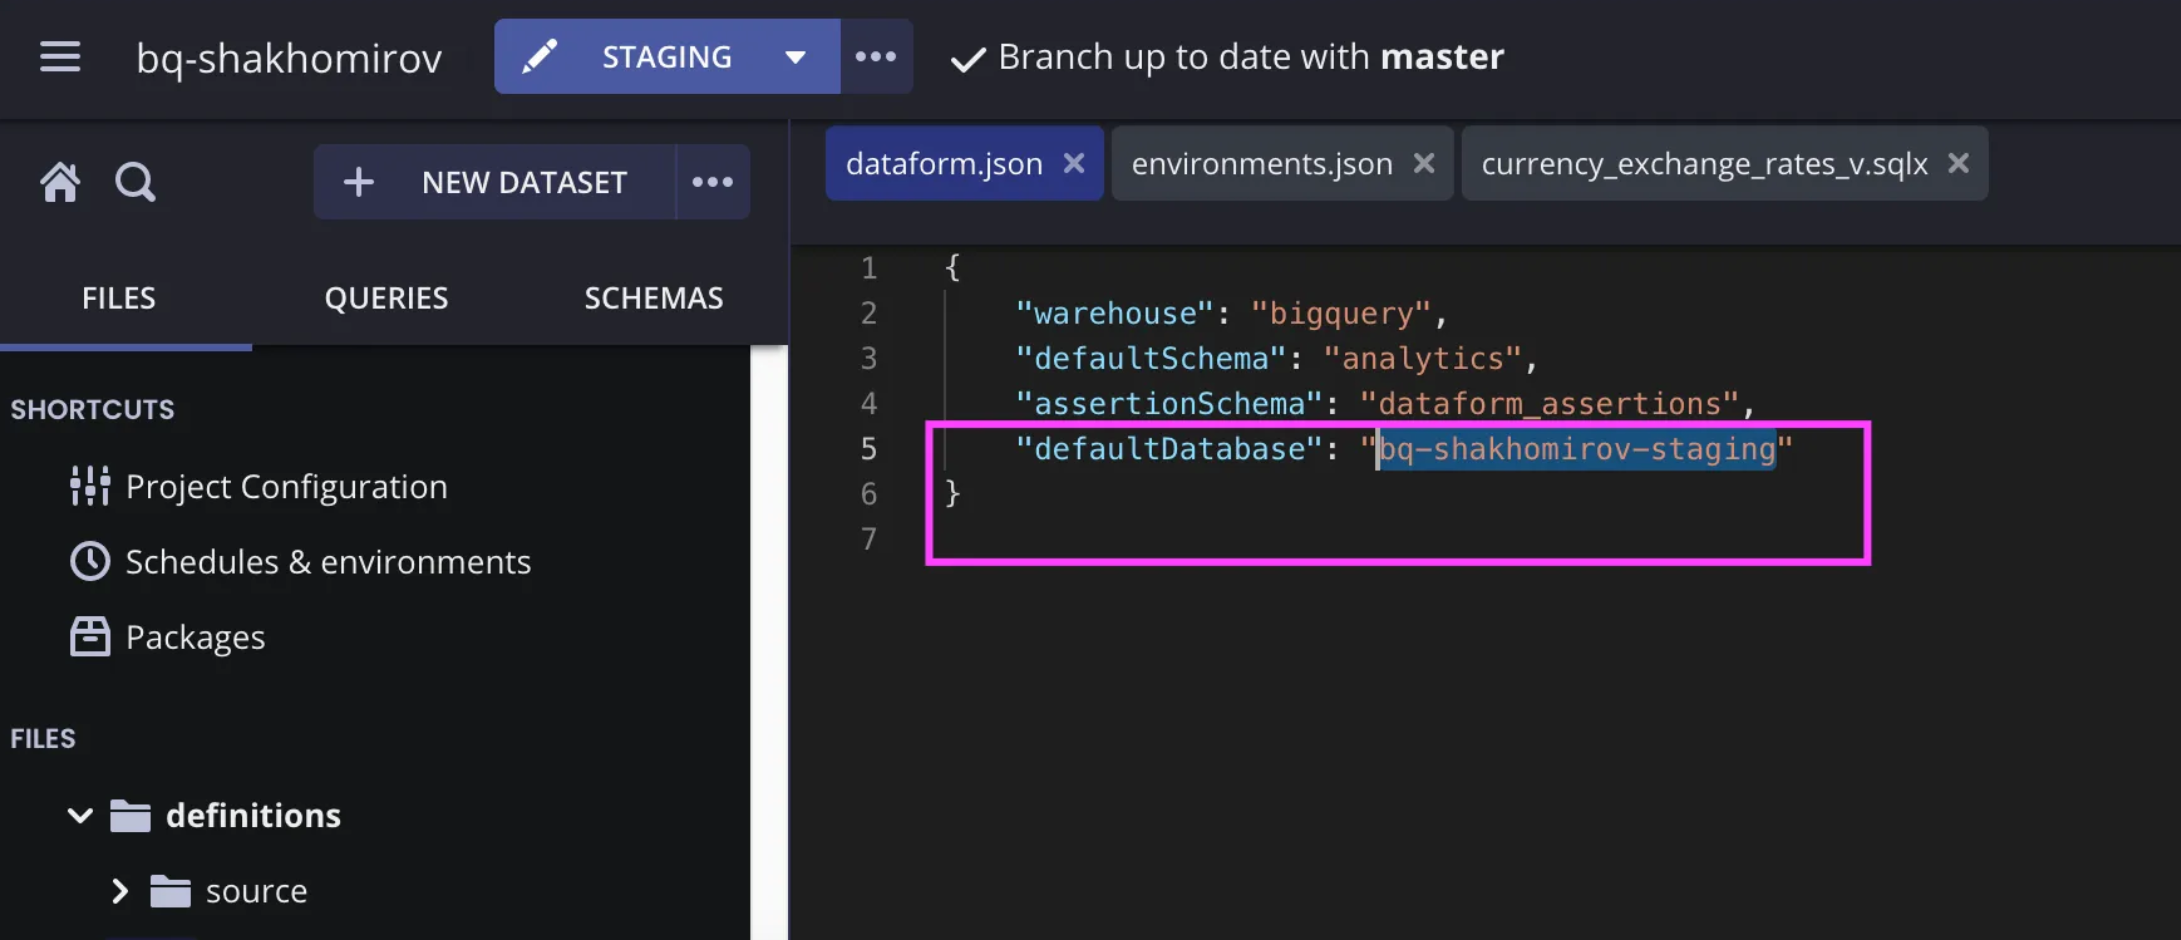2181x940 pixels.
Task: Go to the home icon
Action: (60, 182)
